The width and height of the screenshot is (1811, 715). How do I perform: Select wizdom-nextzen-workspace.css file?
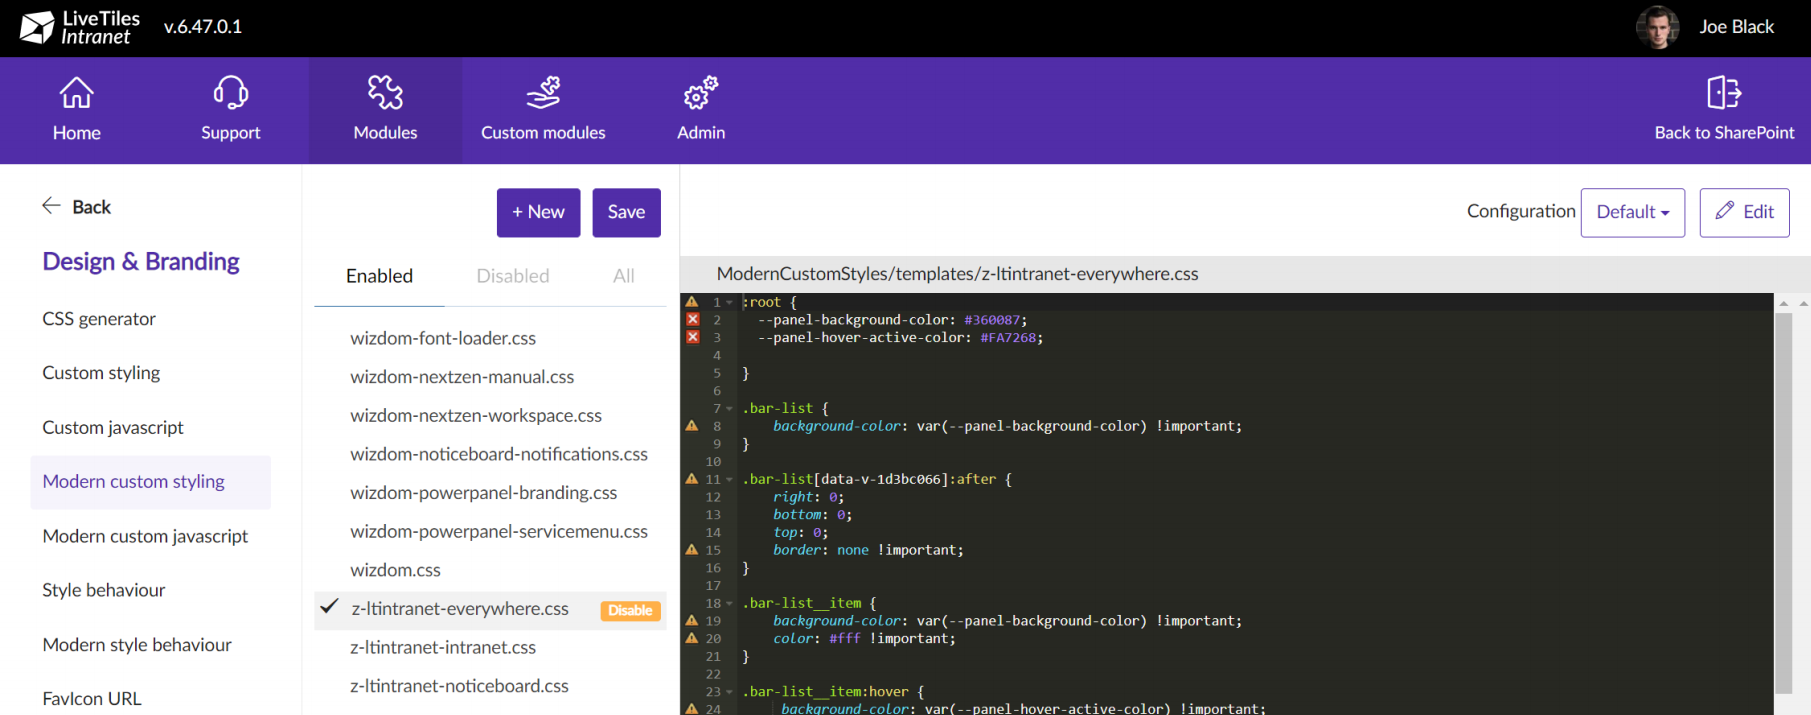pos(476,415)
